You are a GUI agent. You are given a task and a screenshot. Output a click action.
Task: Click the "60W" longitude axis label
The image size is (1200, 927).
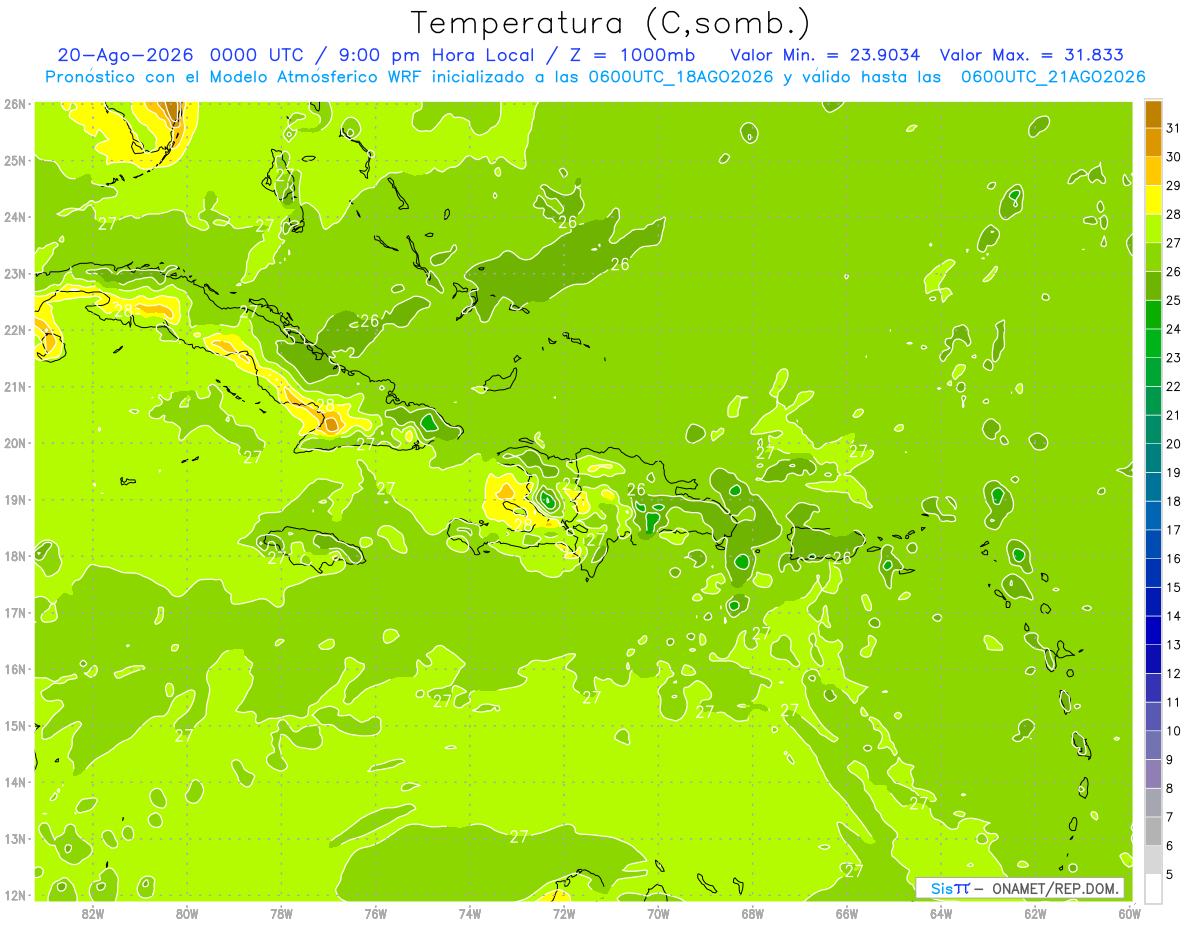[x=1129, y=913]
